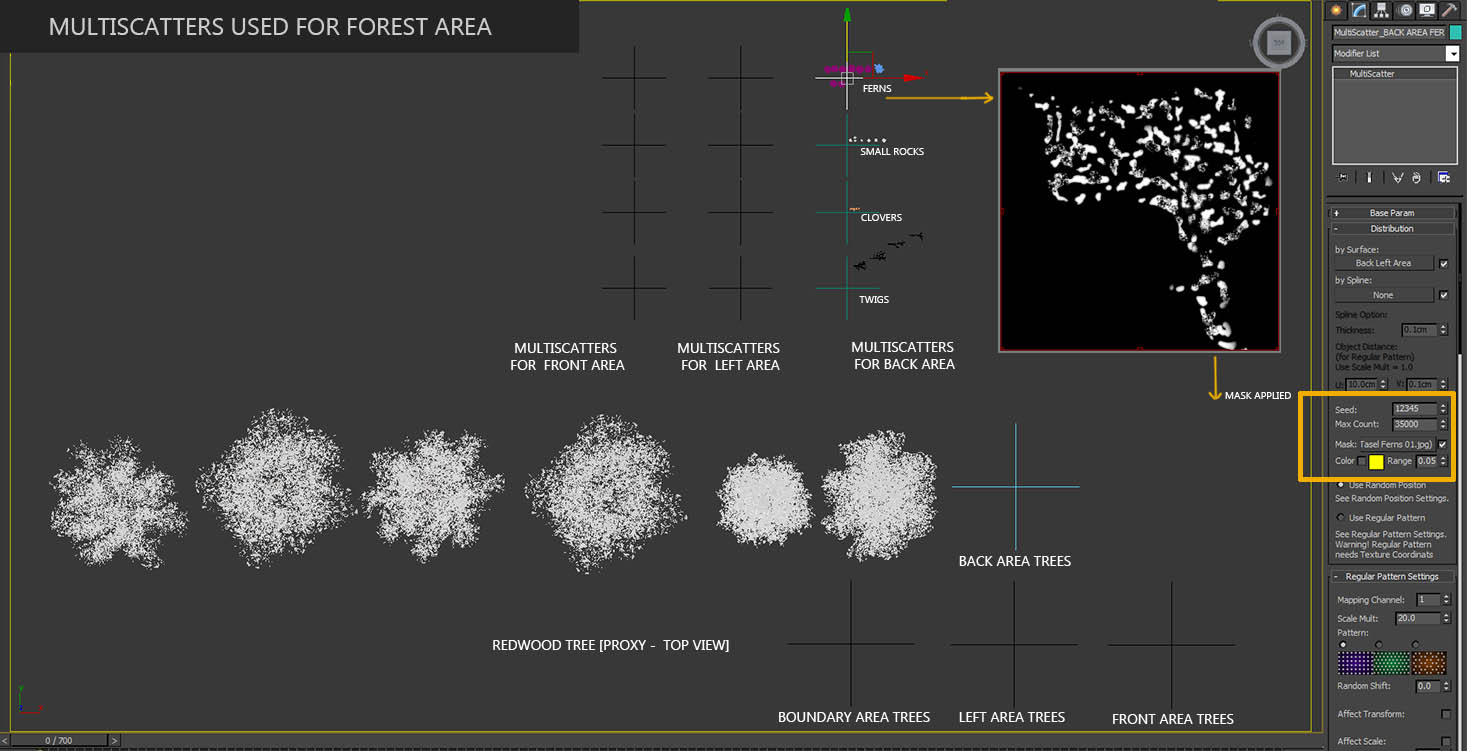This screenshot has height=751, width=1467.
Task: Click the Back Left Area surface button
Action: [1384, 264]
